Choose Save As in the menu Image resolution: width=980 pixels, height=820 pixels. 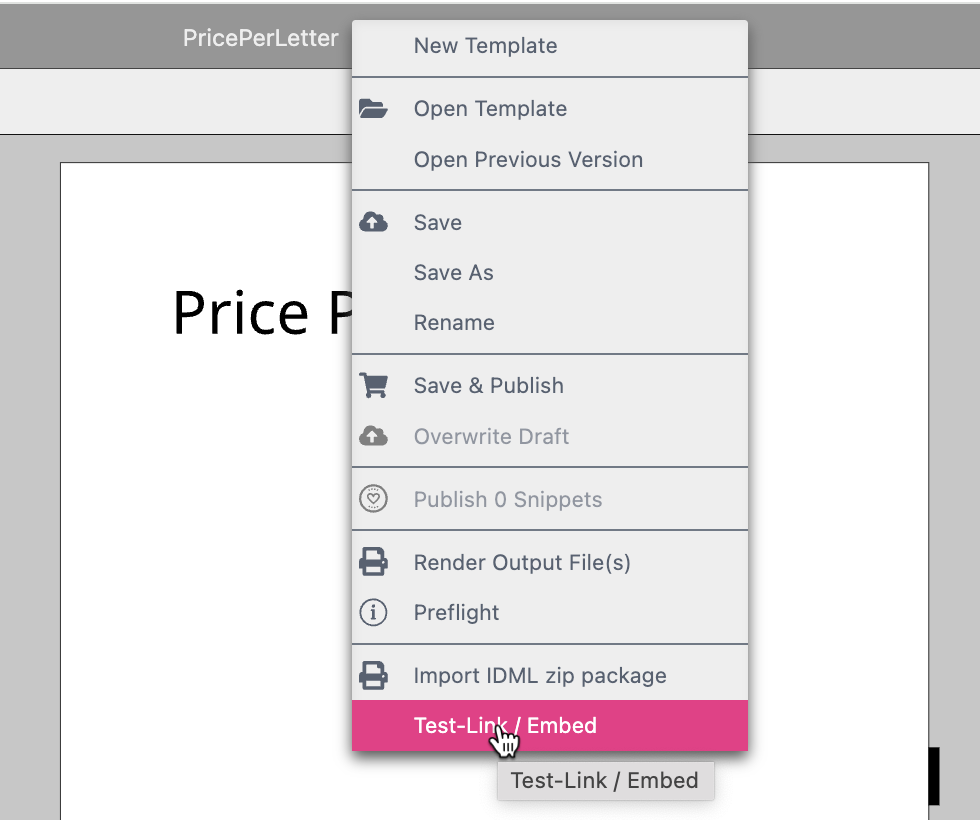453,273
